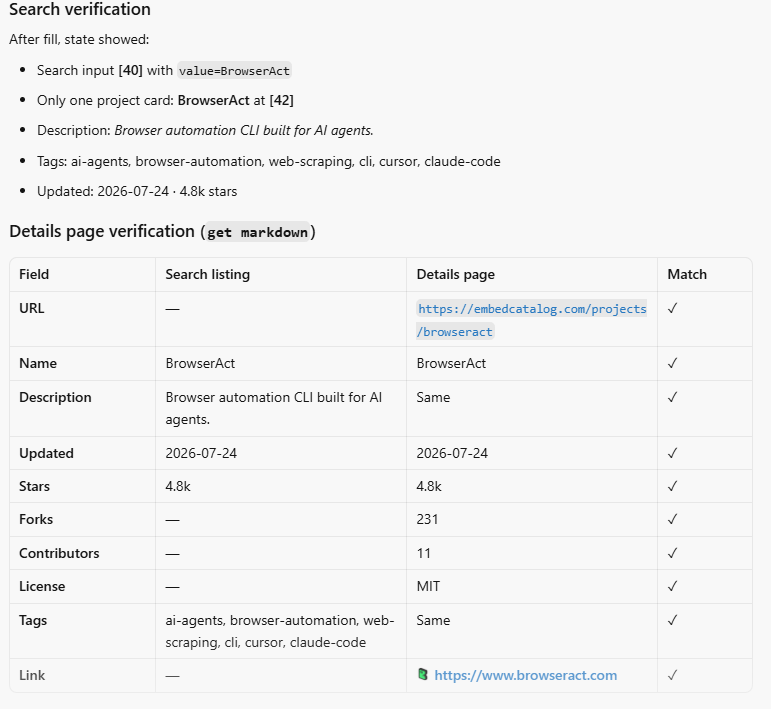The width and height of the screenshot is (771, 709).
Task: Select the 'Details page verification' heading text
Action: [x=102, y=231]
